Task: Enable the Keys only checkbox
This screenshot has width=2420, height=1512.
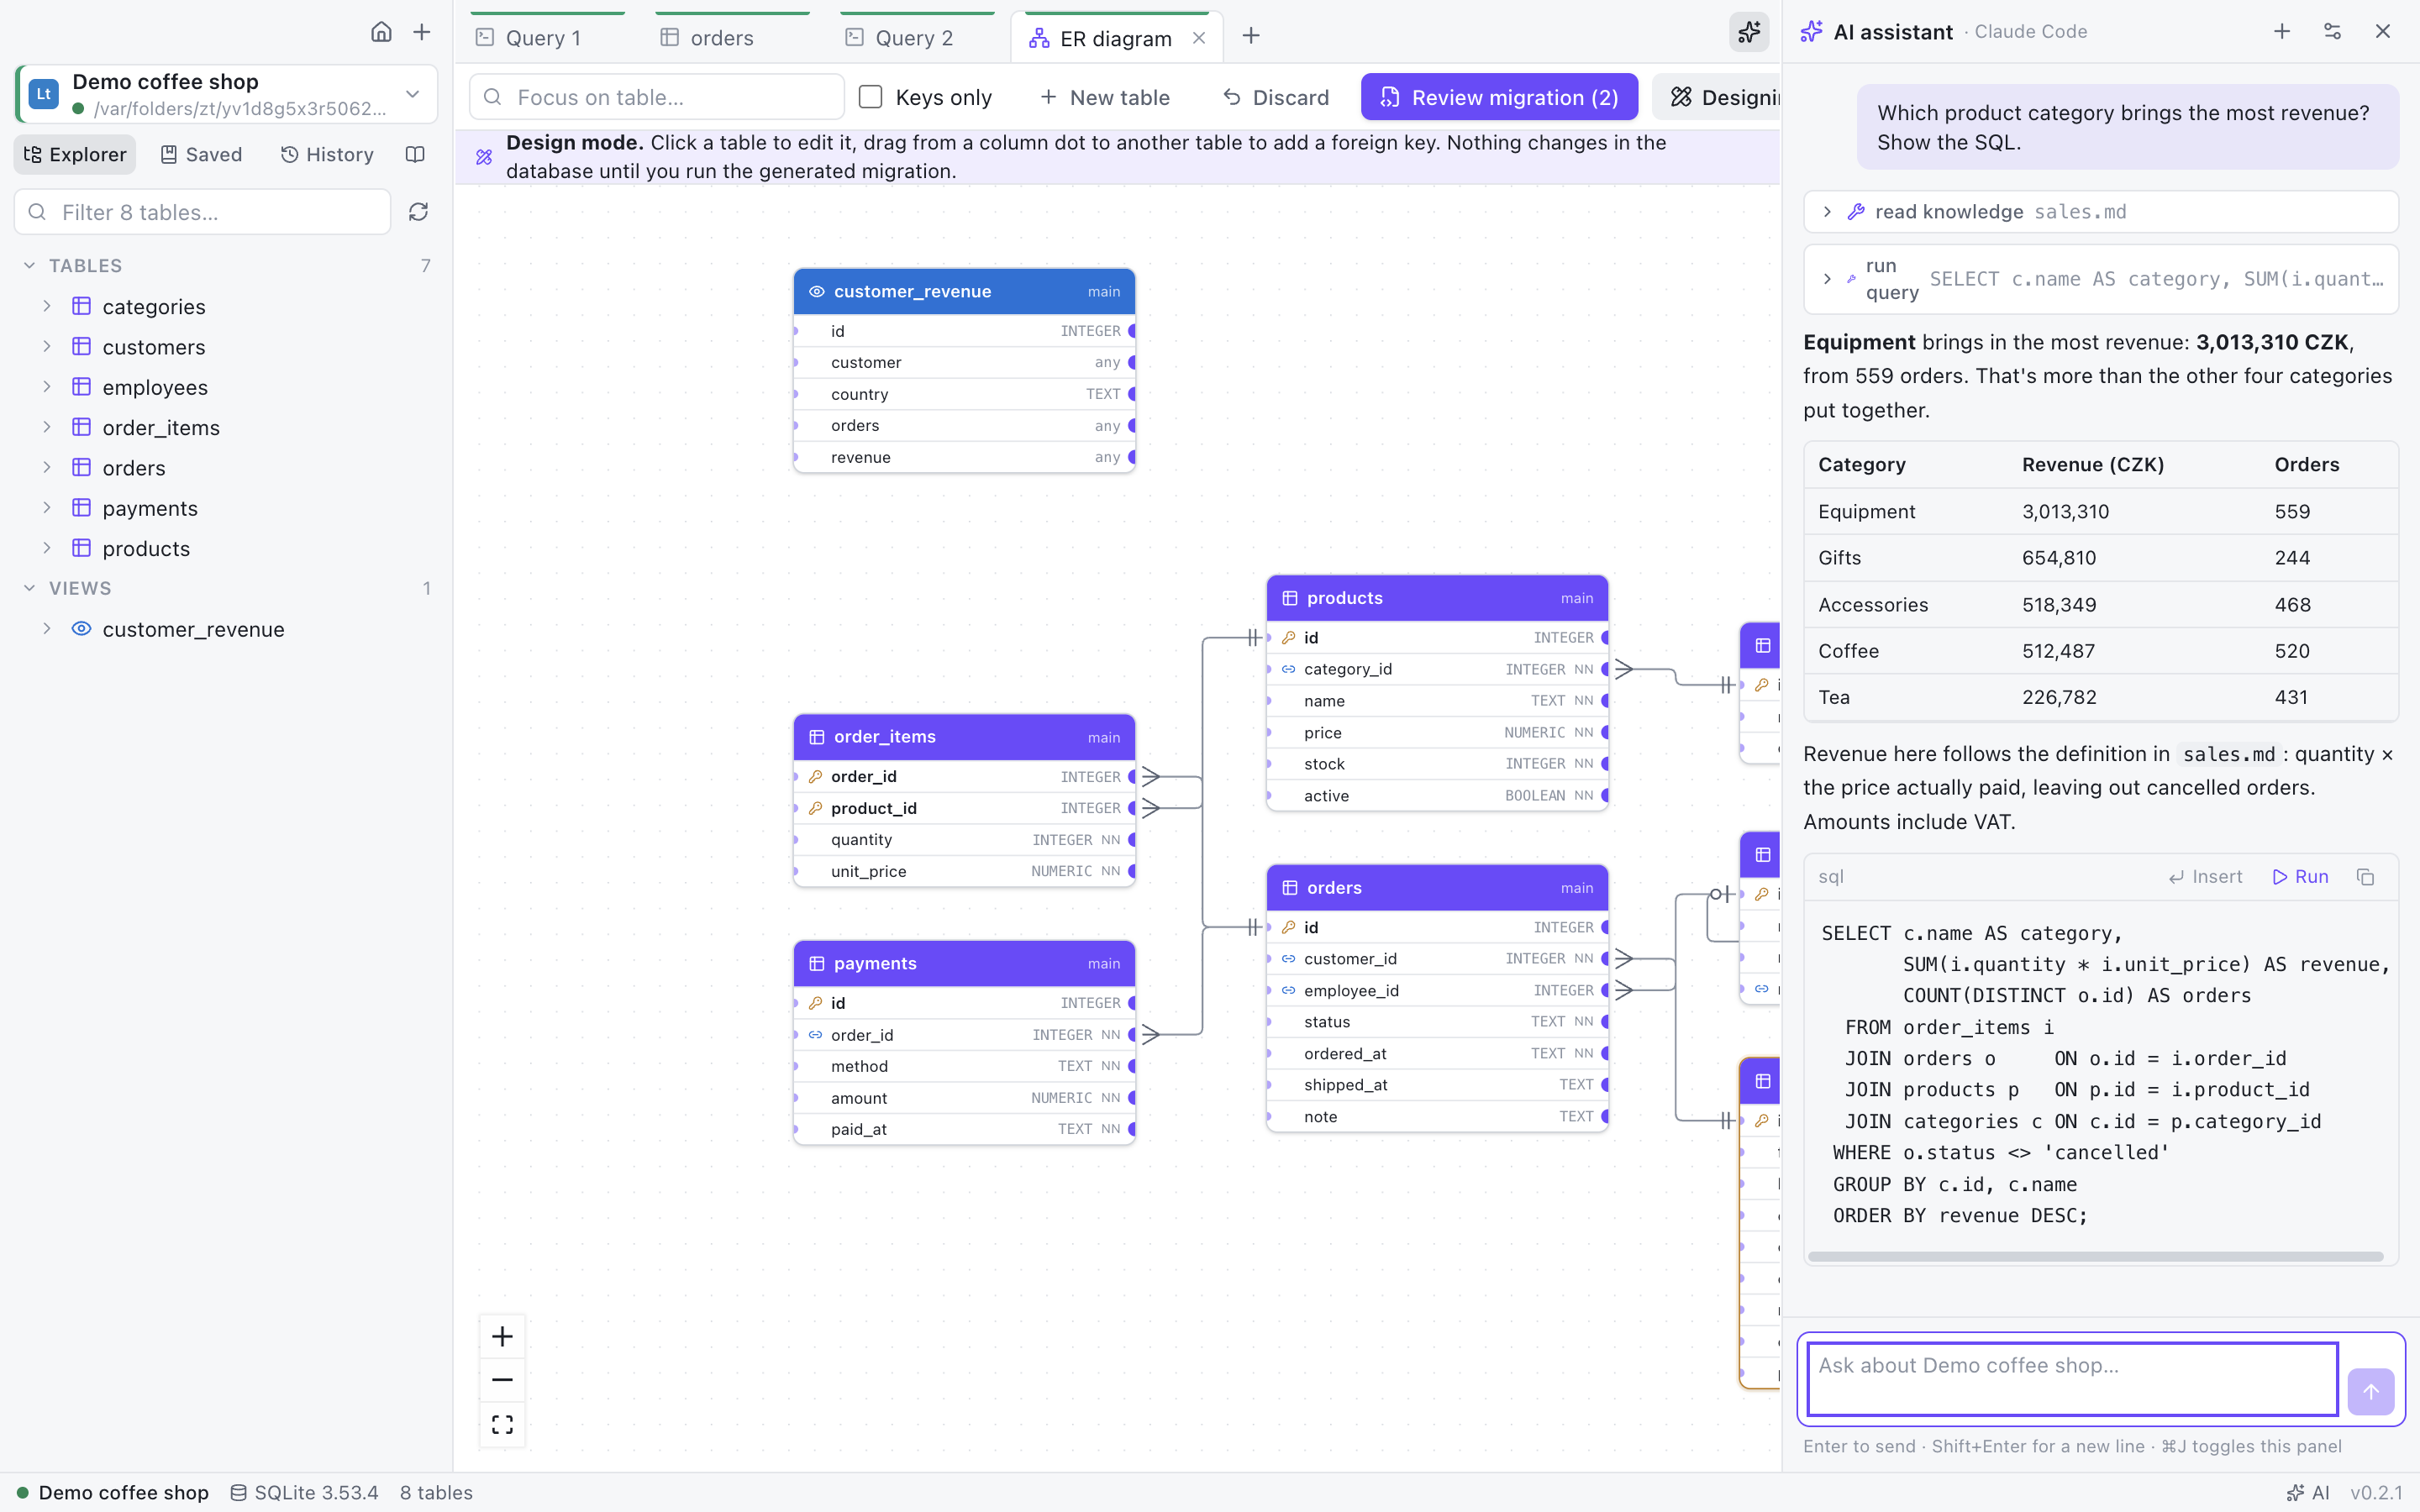Action: click(871, 97)
